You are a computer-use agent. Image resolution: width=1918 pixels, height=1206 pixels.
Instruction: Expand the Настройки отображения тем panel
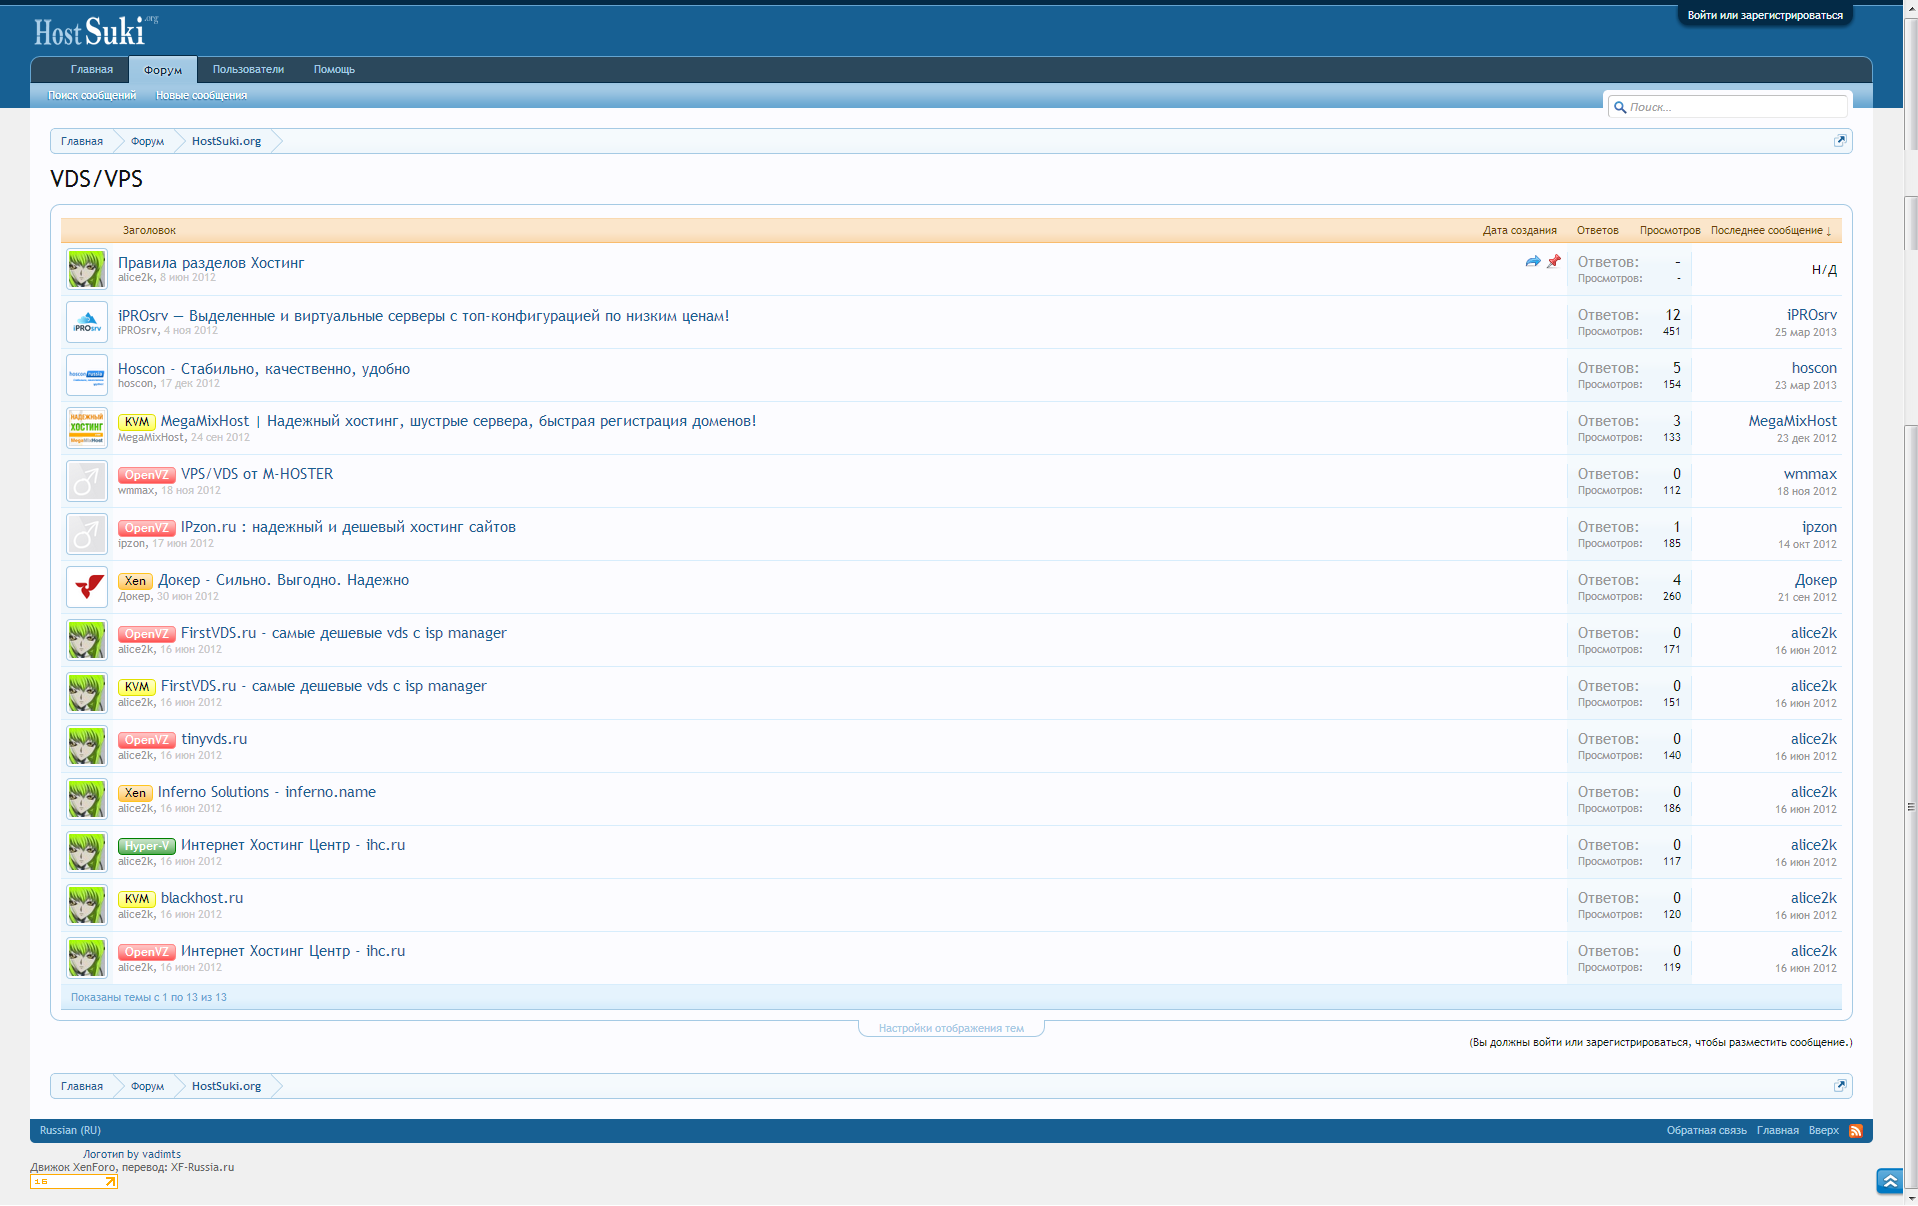tap(951, 1028)
